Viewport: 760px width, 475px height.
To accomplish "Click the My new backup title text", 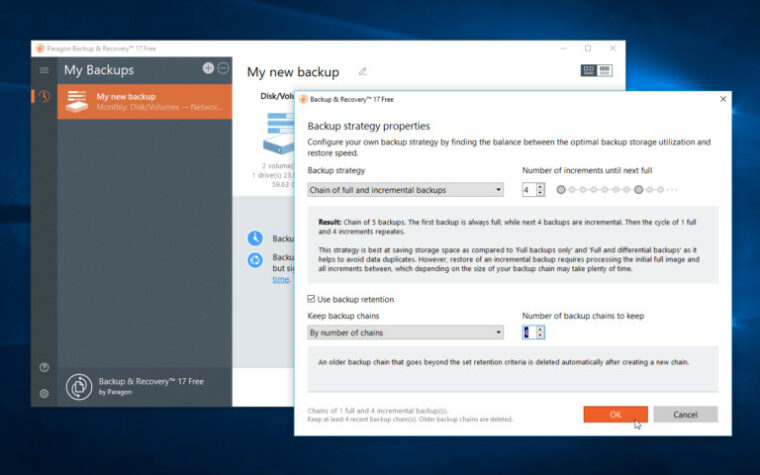I will (x=293, y=72).
